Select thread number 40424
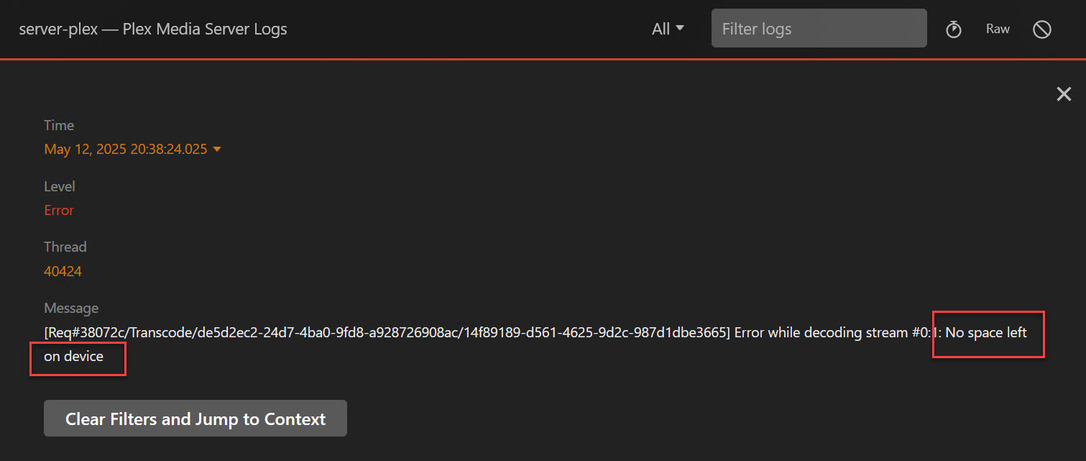 point(63,271)
